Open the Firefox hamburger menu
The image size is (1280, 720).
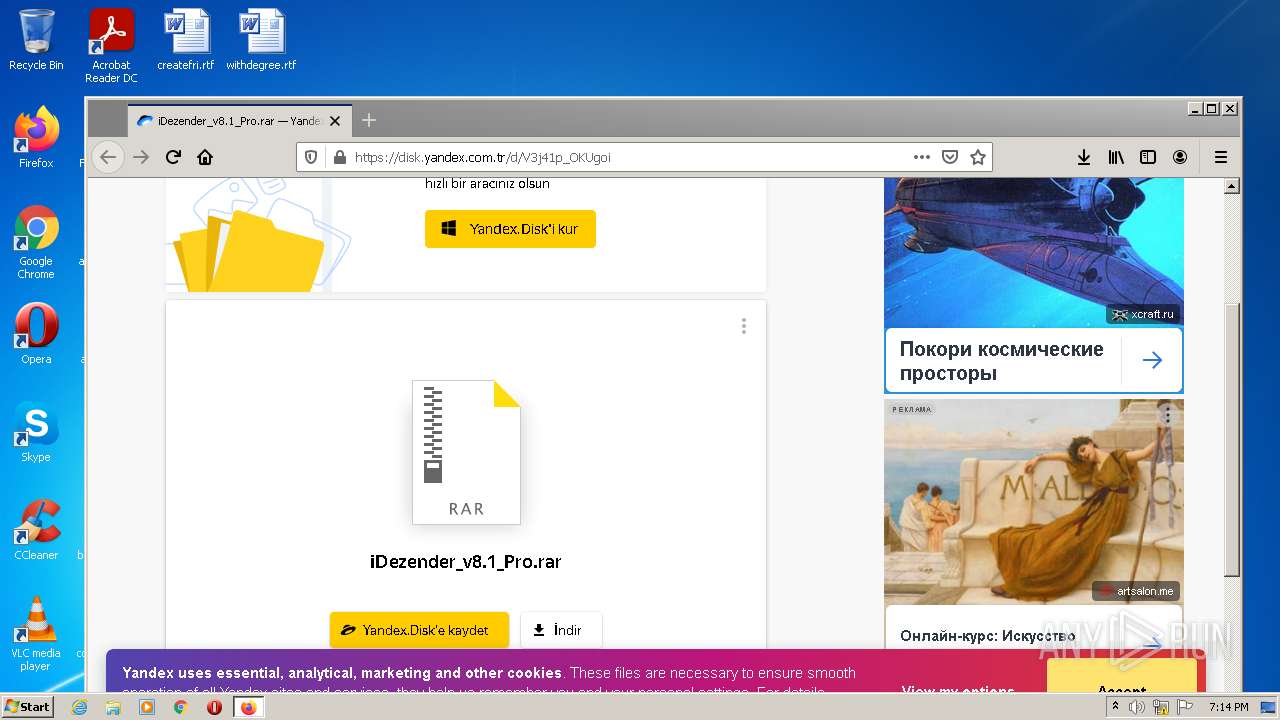[1221, 157]
